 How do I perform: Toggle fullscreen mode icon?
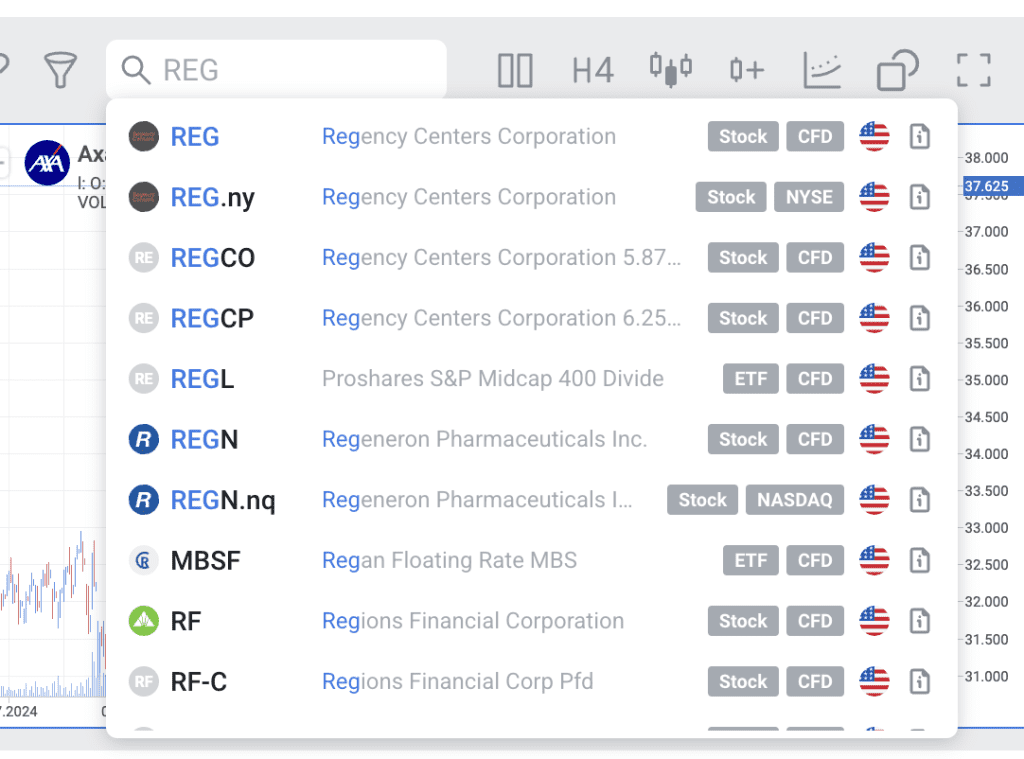(974, 70)
